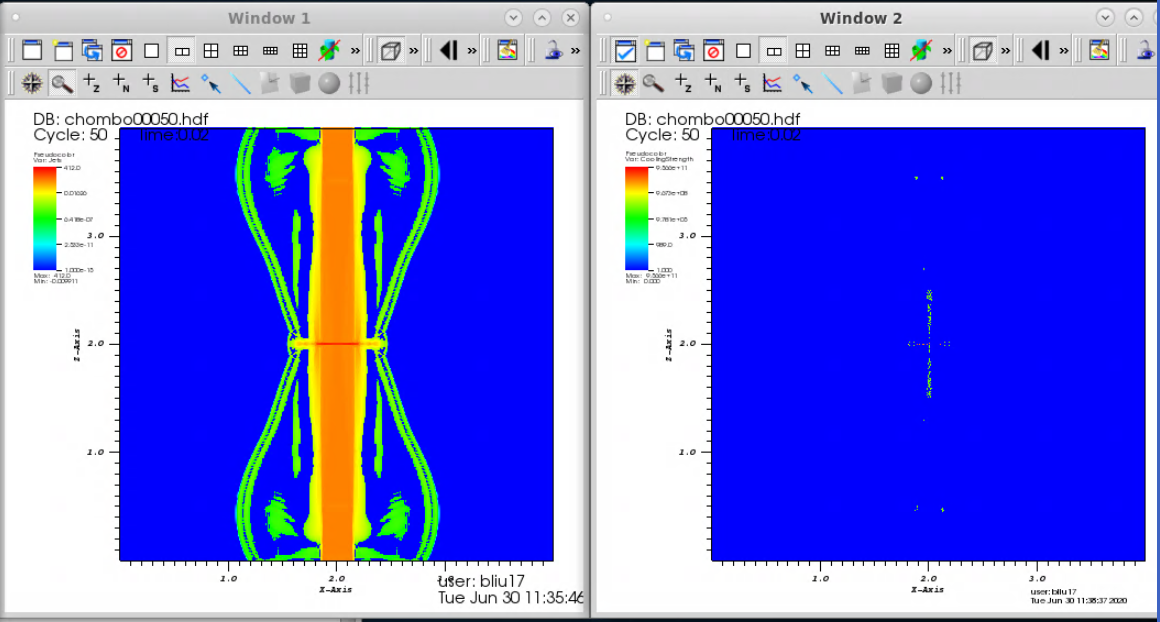
Task: Toggle bounding-box navigation cube in Window 2
Action: pyautogui.click(x=982, y=50)
